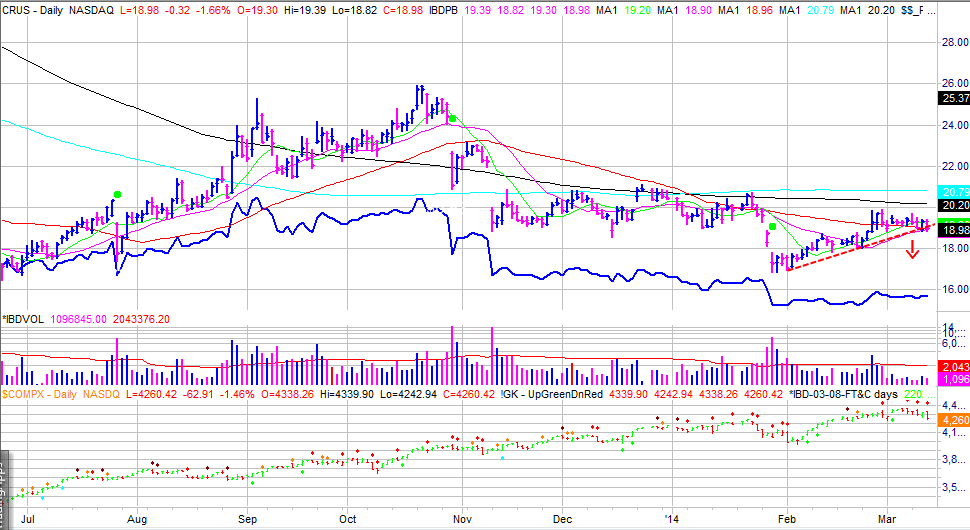This screenshot has width=970, height=530.
Task: Select the NASDAQ exchange label in CRUS header
Action: pyautogui.click(x=91, y=10)
